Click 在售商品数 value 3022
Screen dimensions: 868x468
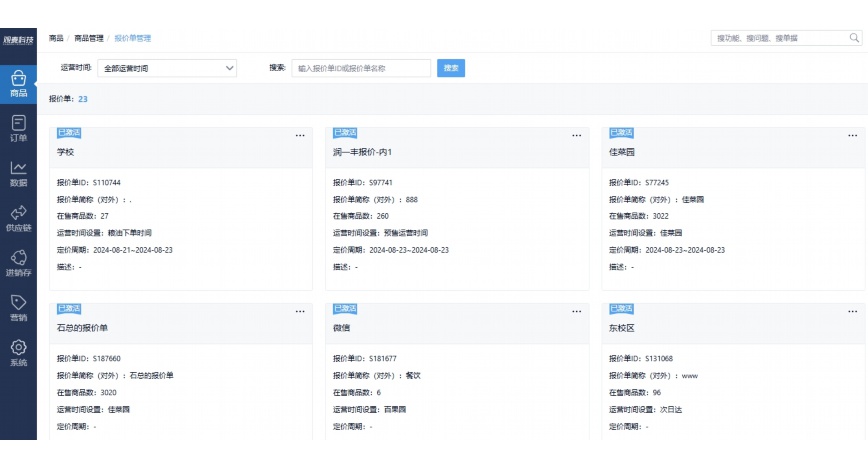(x=660, y=216)
